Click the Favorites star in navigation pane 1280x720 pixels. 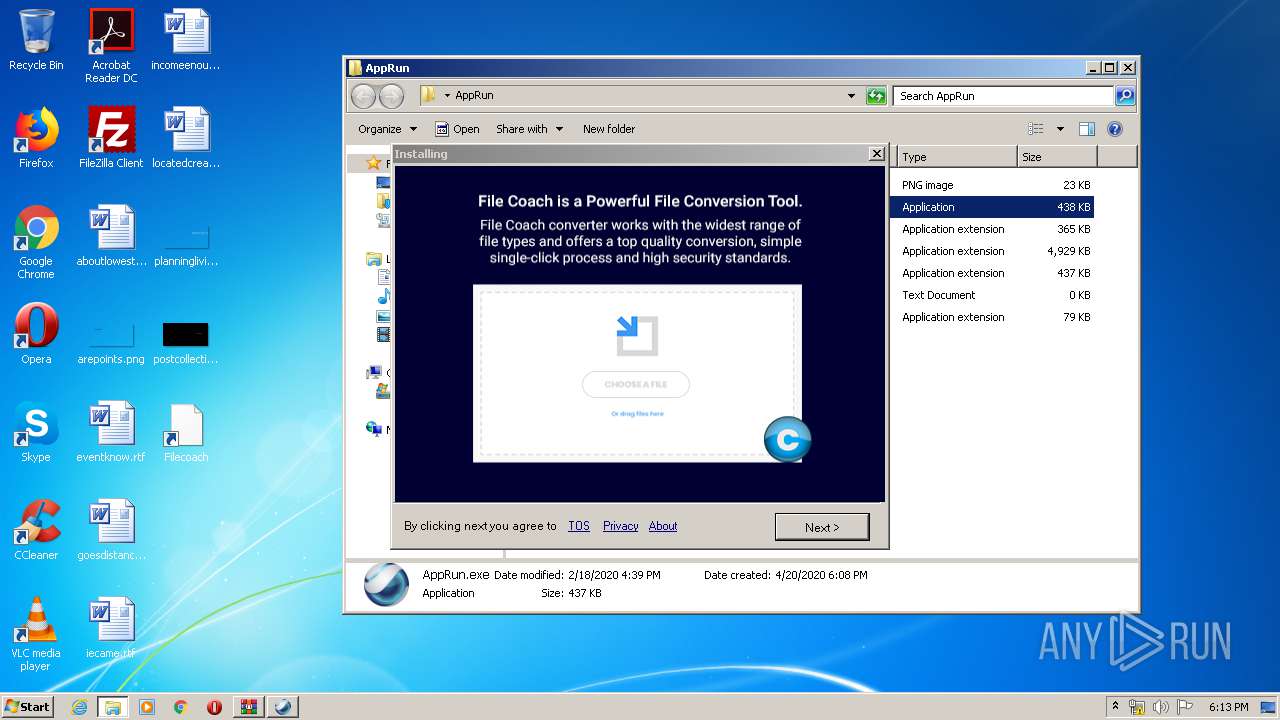click(373, 163)
